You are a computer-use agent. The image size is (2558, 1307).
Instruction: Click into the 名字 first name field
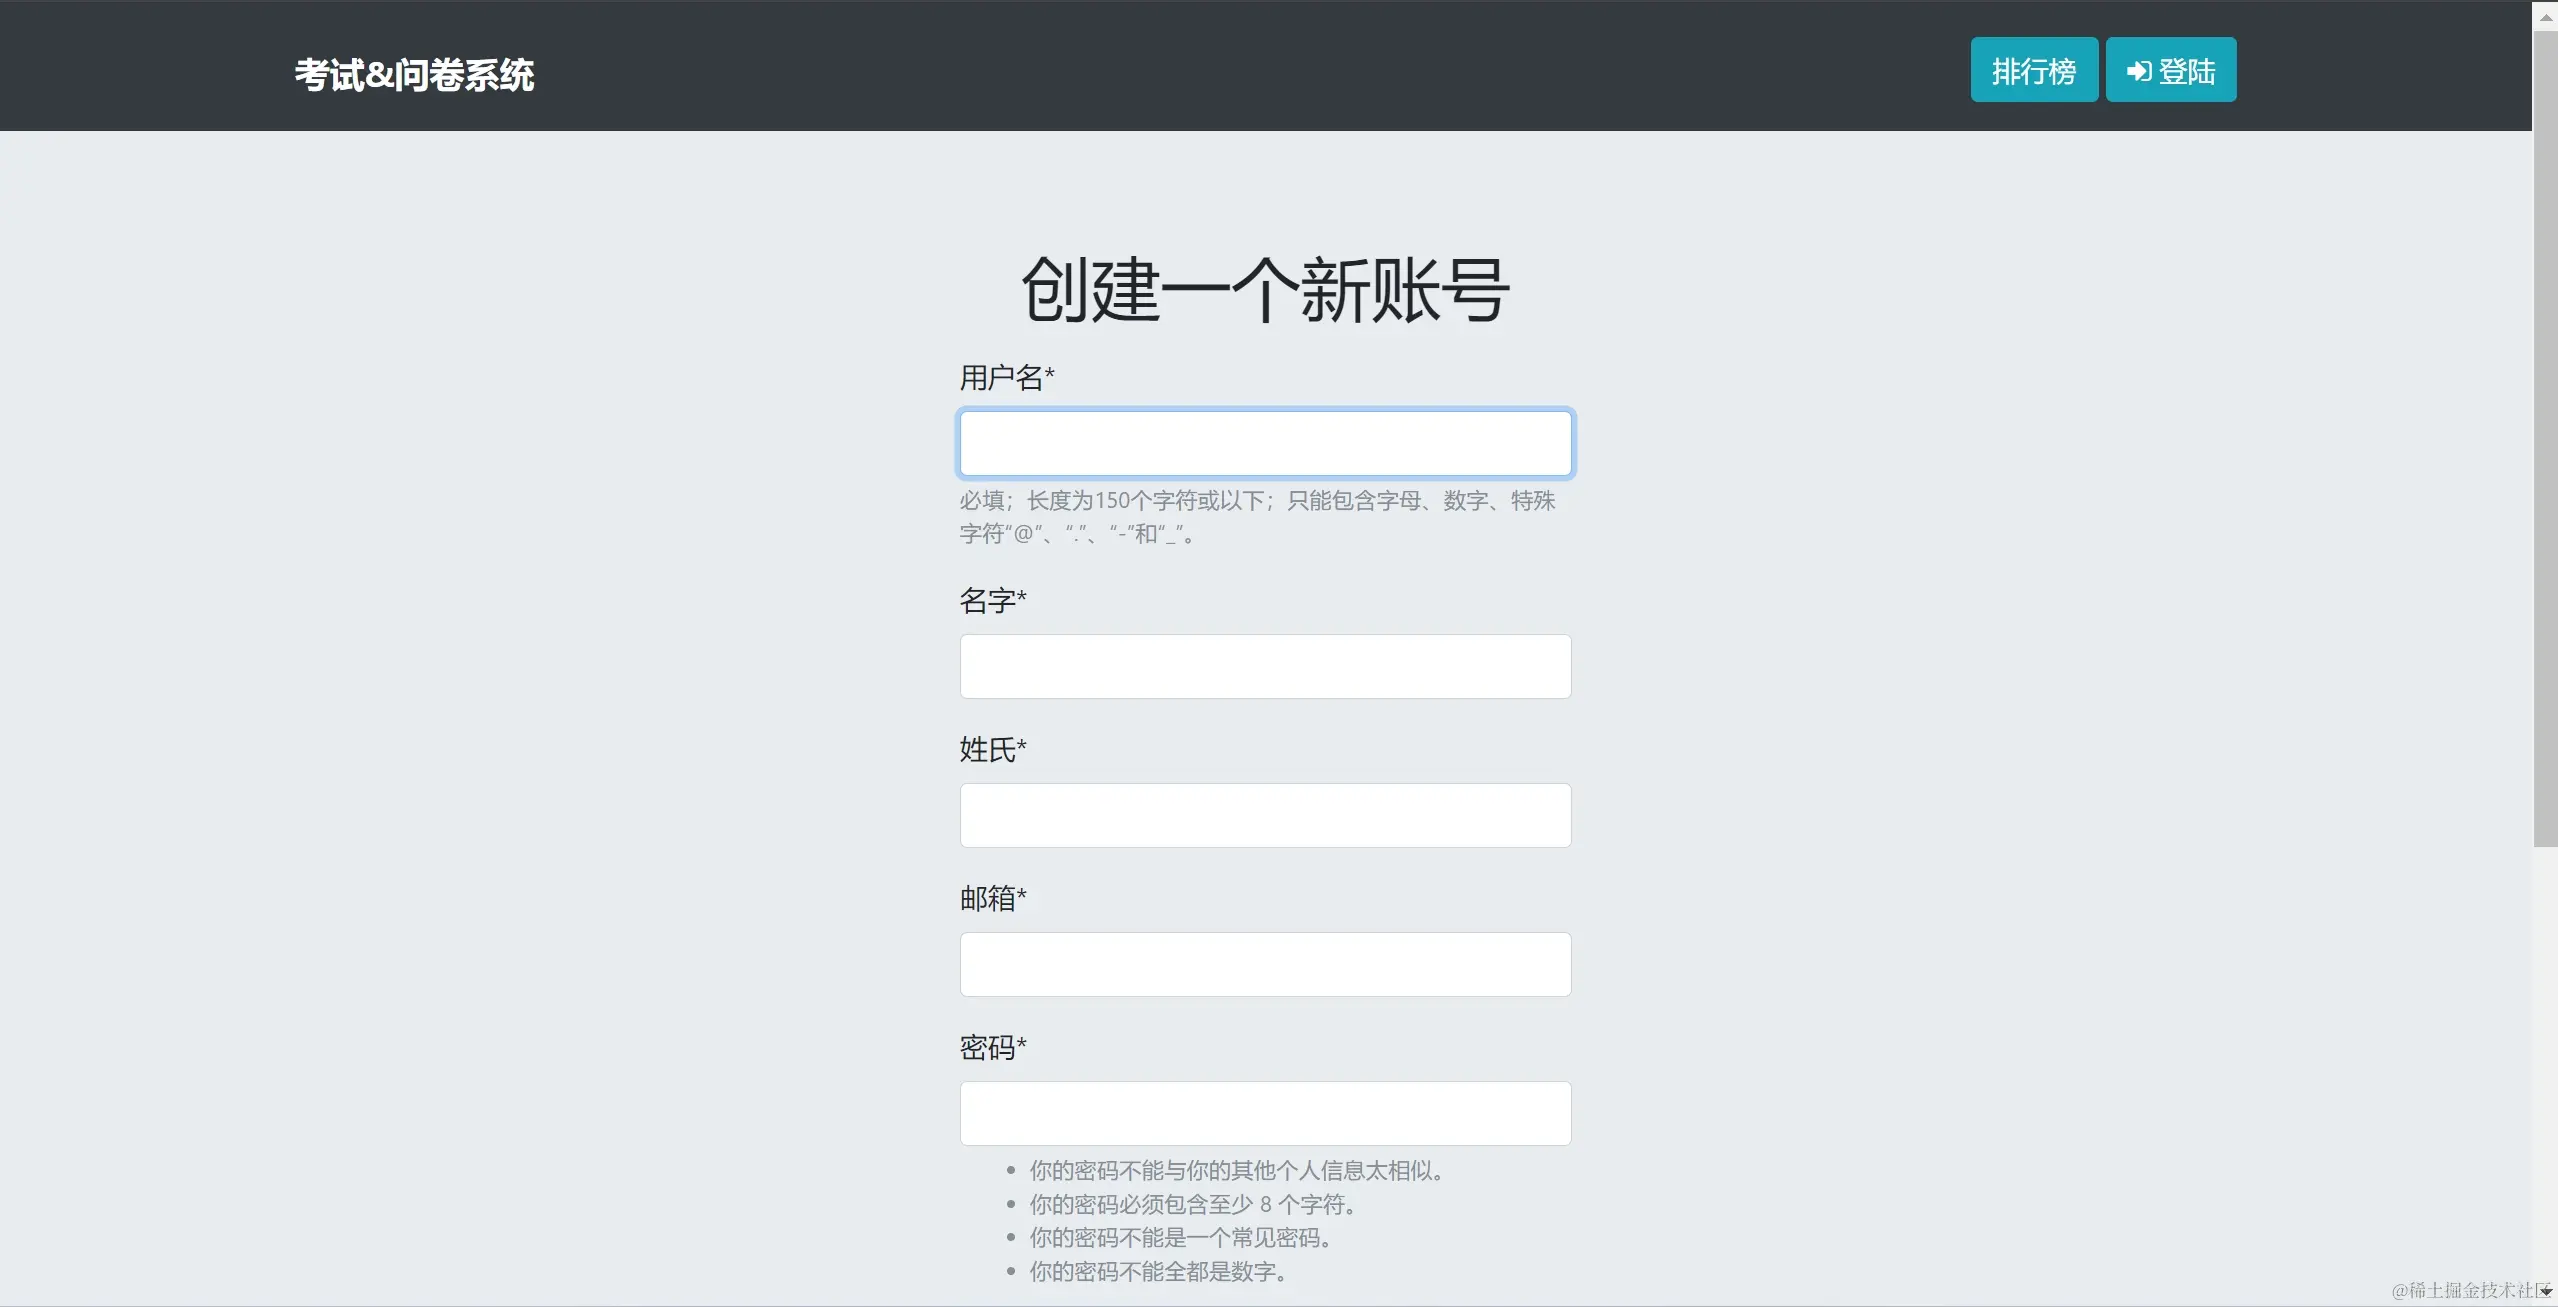(1265, 666)
